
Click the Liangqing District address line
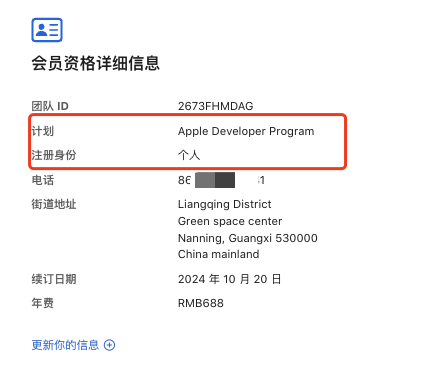(225, 204)
